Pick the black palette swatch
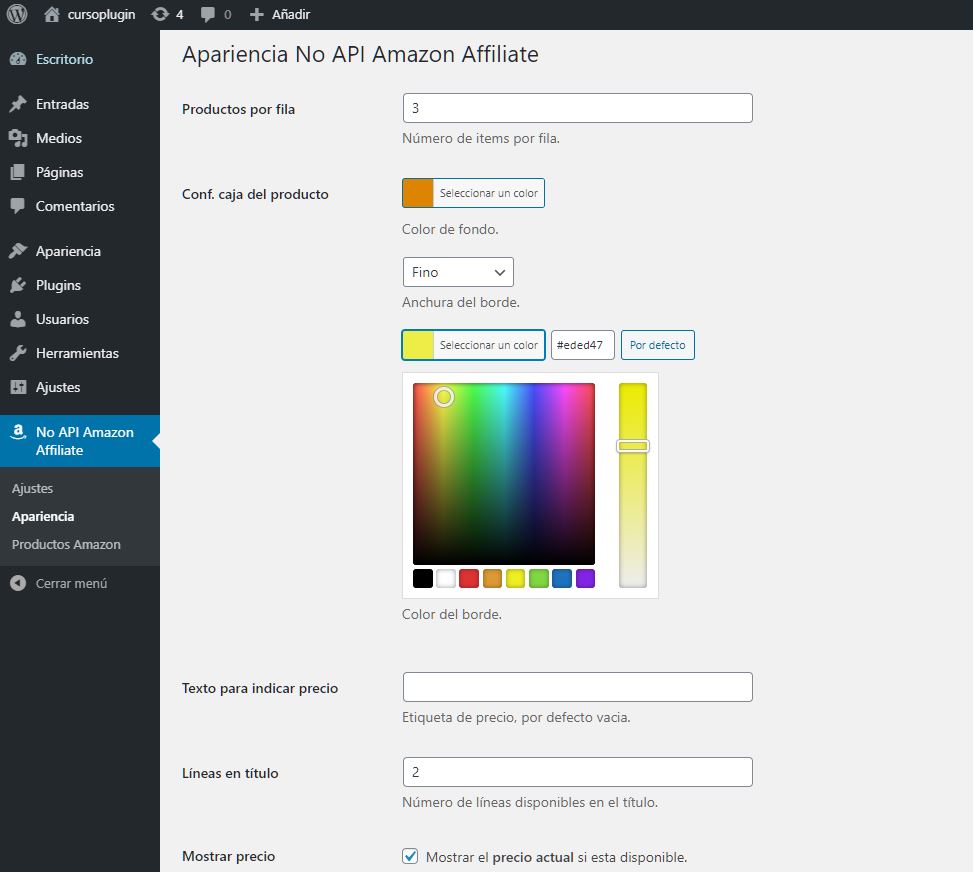This screenshot has width=973, height=872. click(423, 578)
